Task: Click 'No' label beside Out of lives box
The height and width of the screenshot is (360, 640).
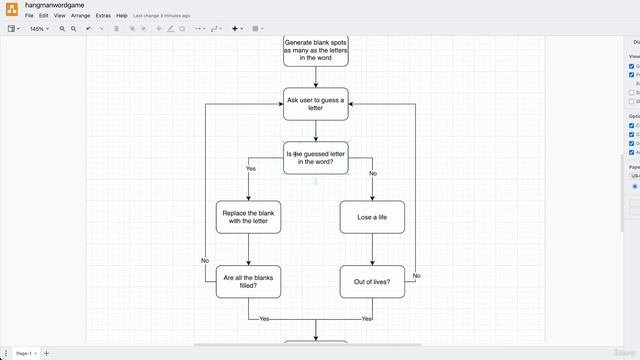Action: click(x=416, y=276)
